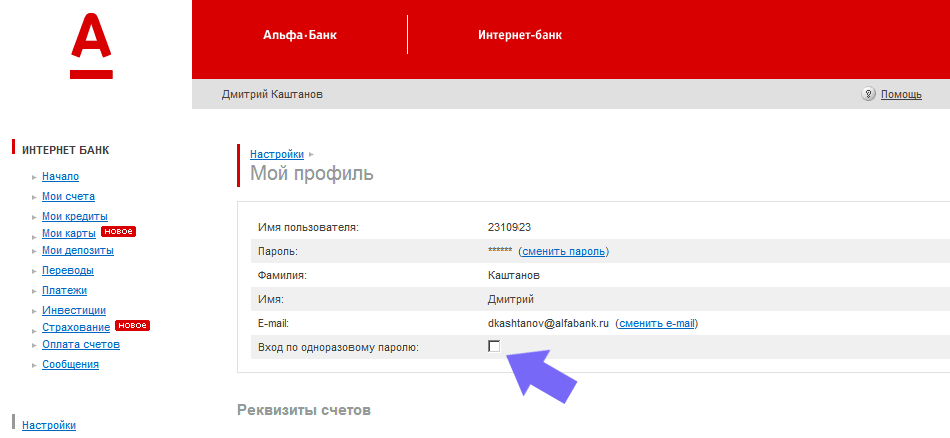This screenshot has width=950, height=438.
Task: Open the Инвестиции section
Action: [x=74, y=310]
